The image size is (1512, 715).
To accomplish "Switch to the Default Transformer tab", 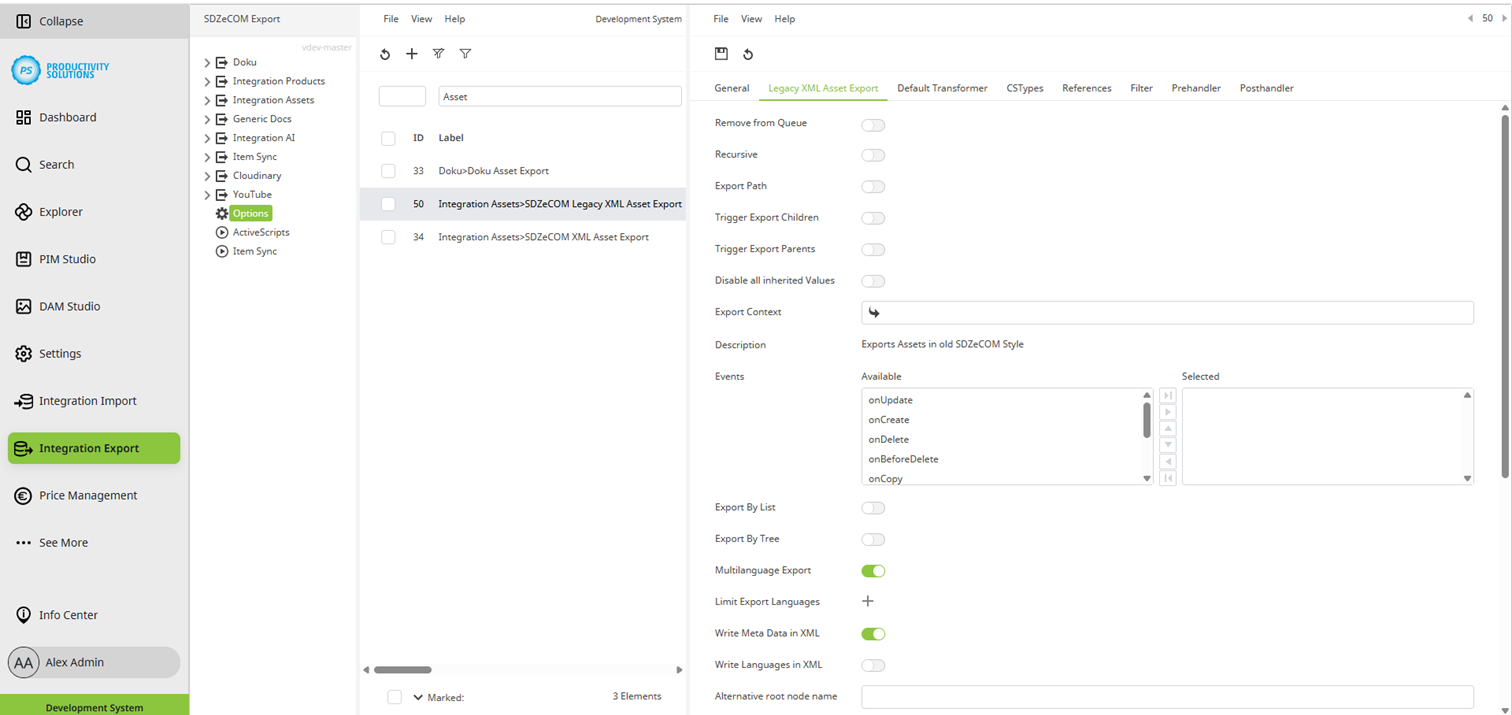I will pyautogui.click(x=941, y=88).
